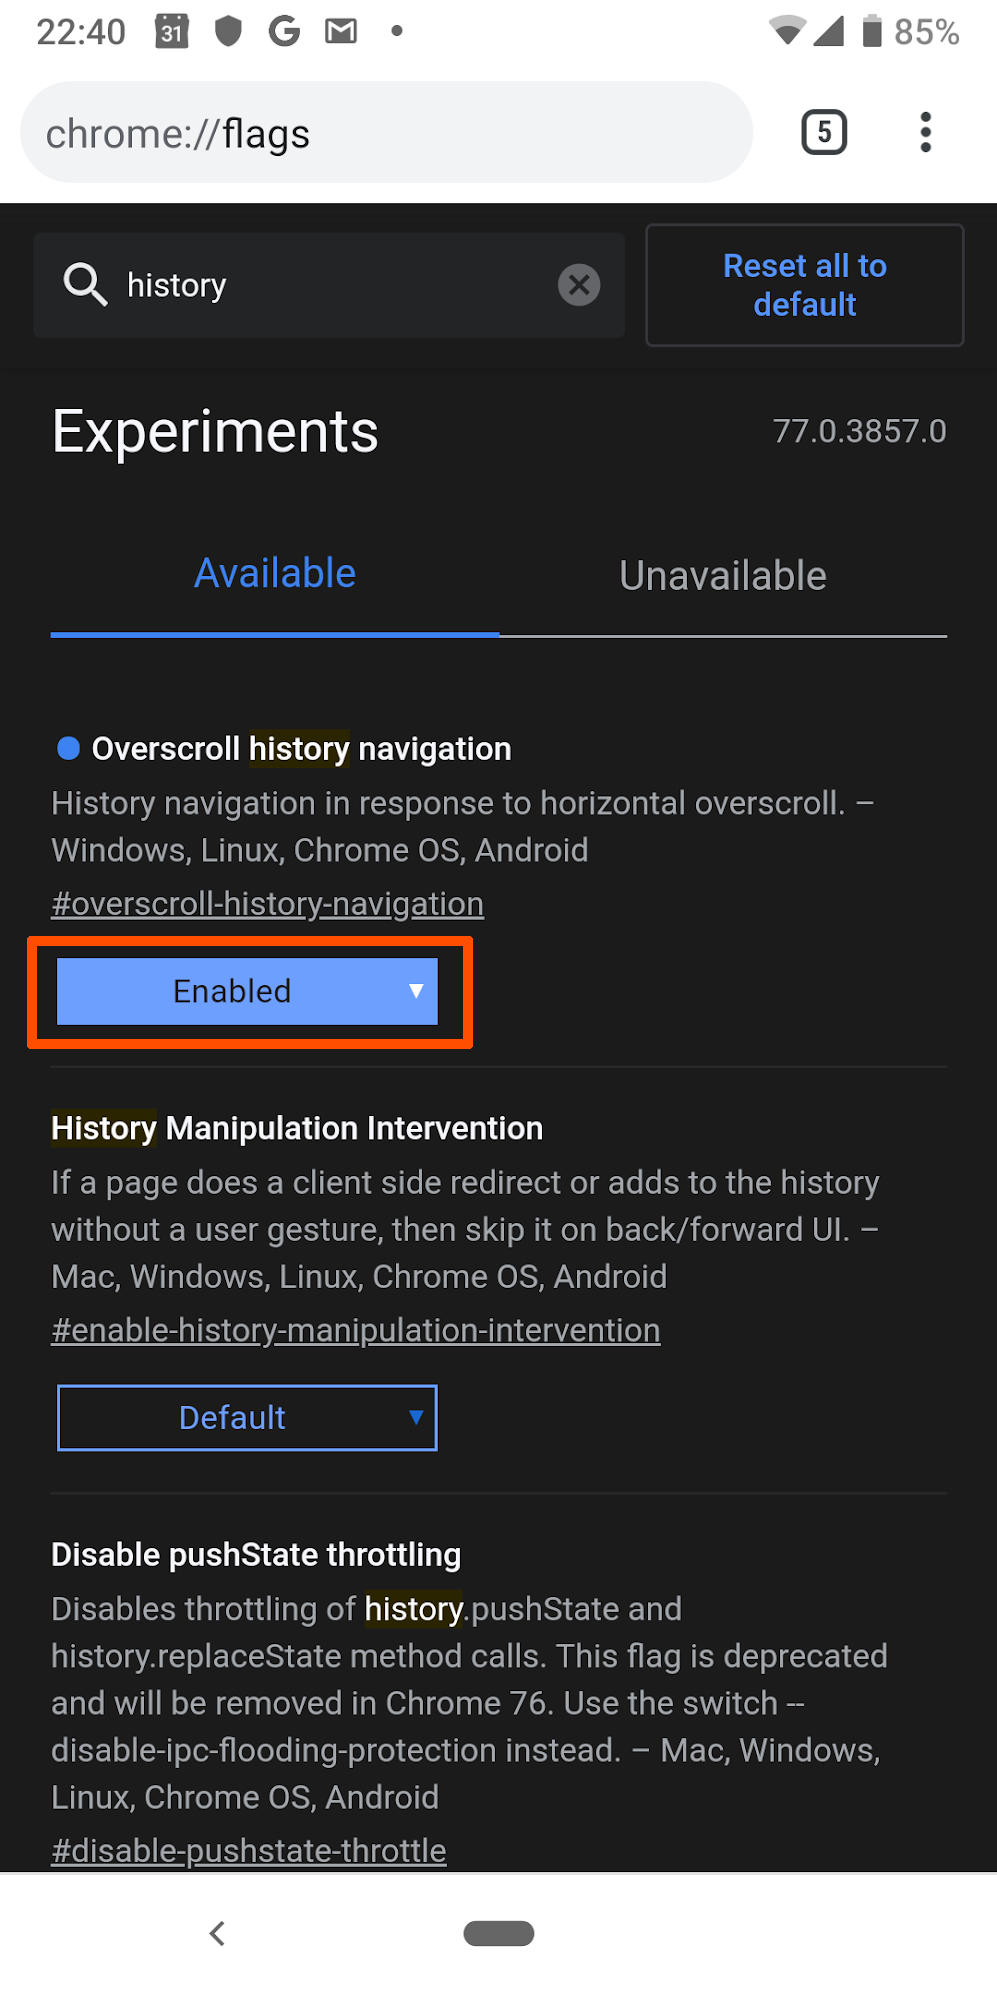This screenshot has width=997, height=1994.
Task: Open the #enable-history-manipulation-intervention link
Action: pyautogui.click(x=356, y=1331)
